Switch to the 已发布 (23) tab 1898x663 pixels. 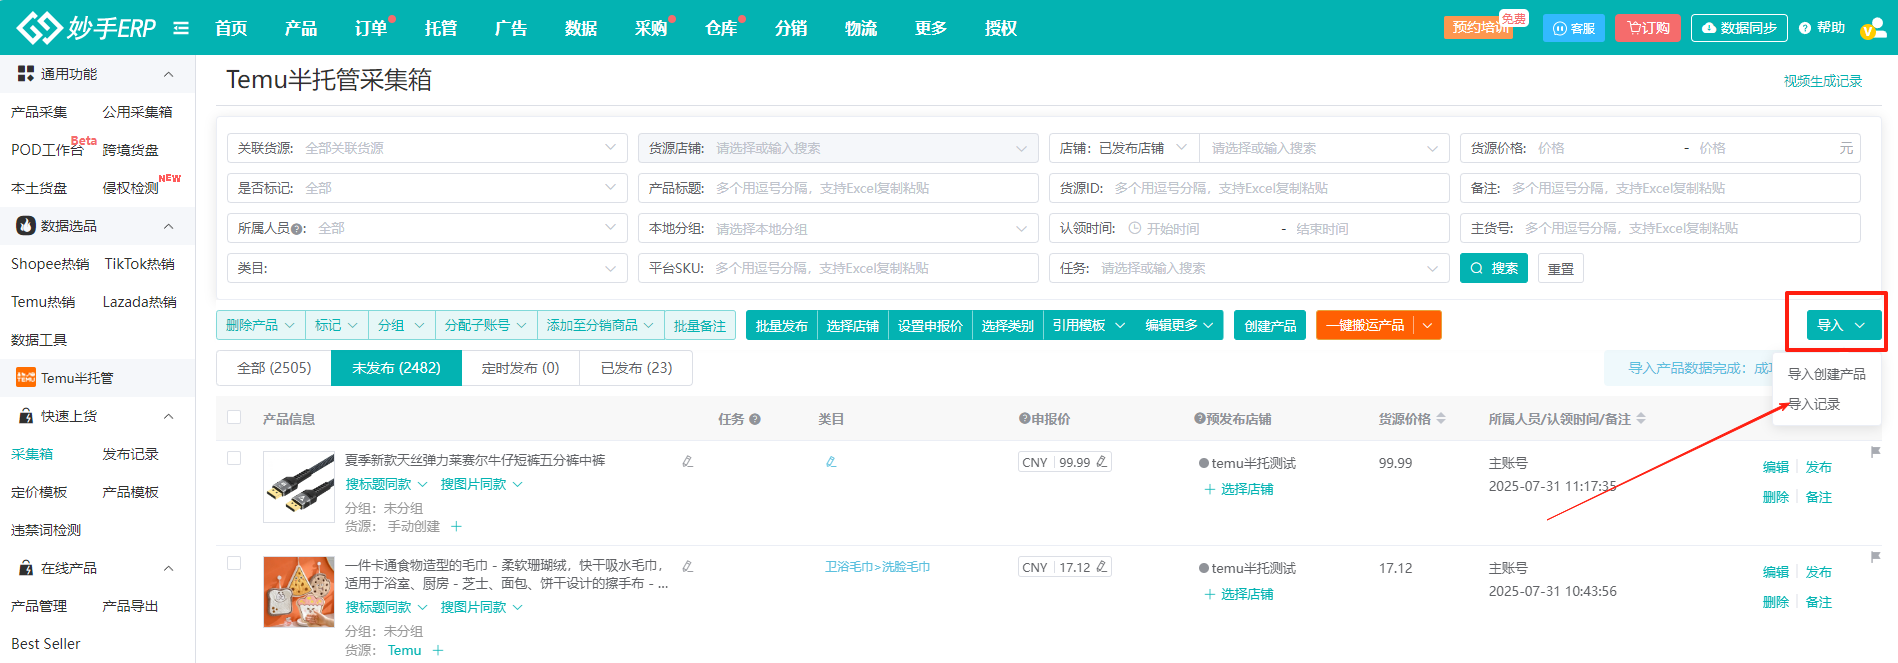[636, 368]
